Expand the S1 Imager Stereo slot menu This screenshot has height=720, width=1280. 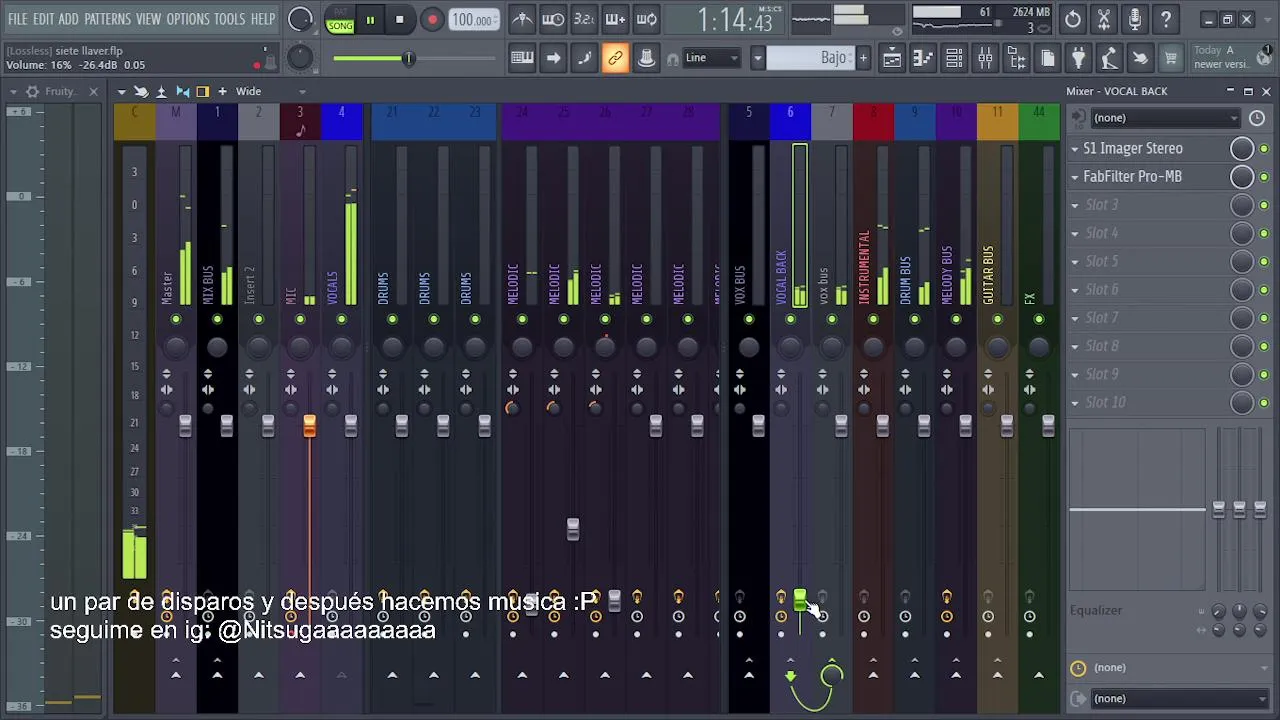[x=1075, y=149]
